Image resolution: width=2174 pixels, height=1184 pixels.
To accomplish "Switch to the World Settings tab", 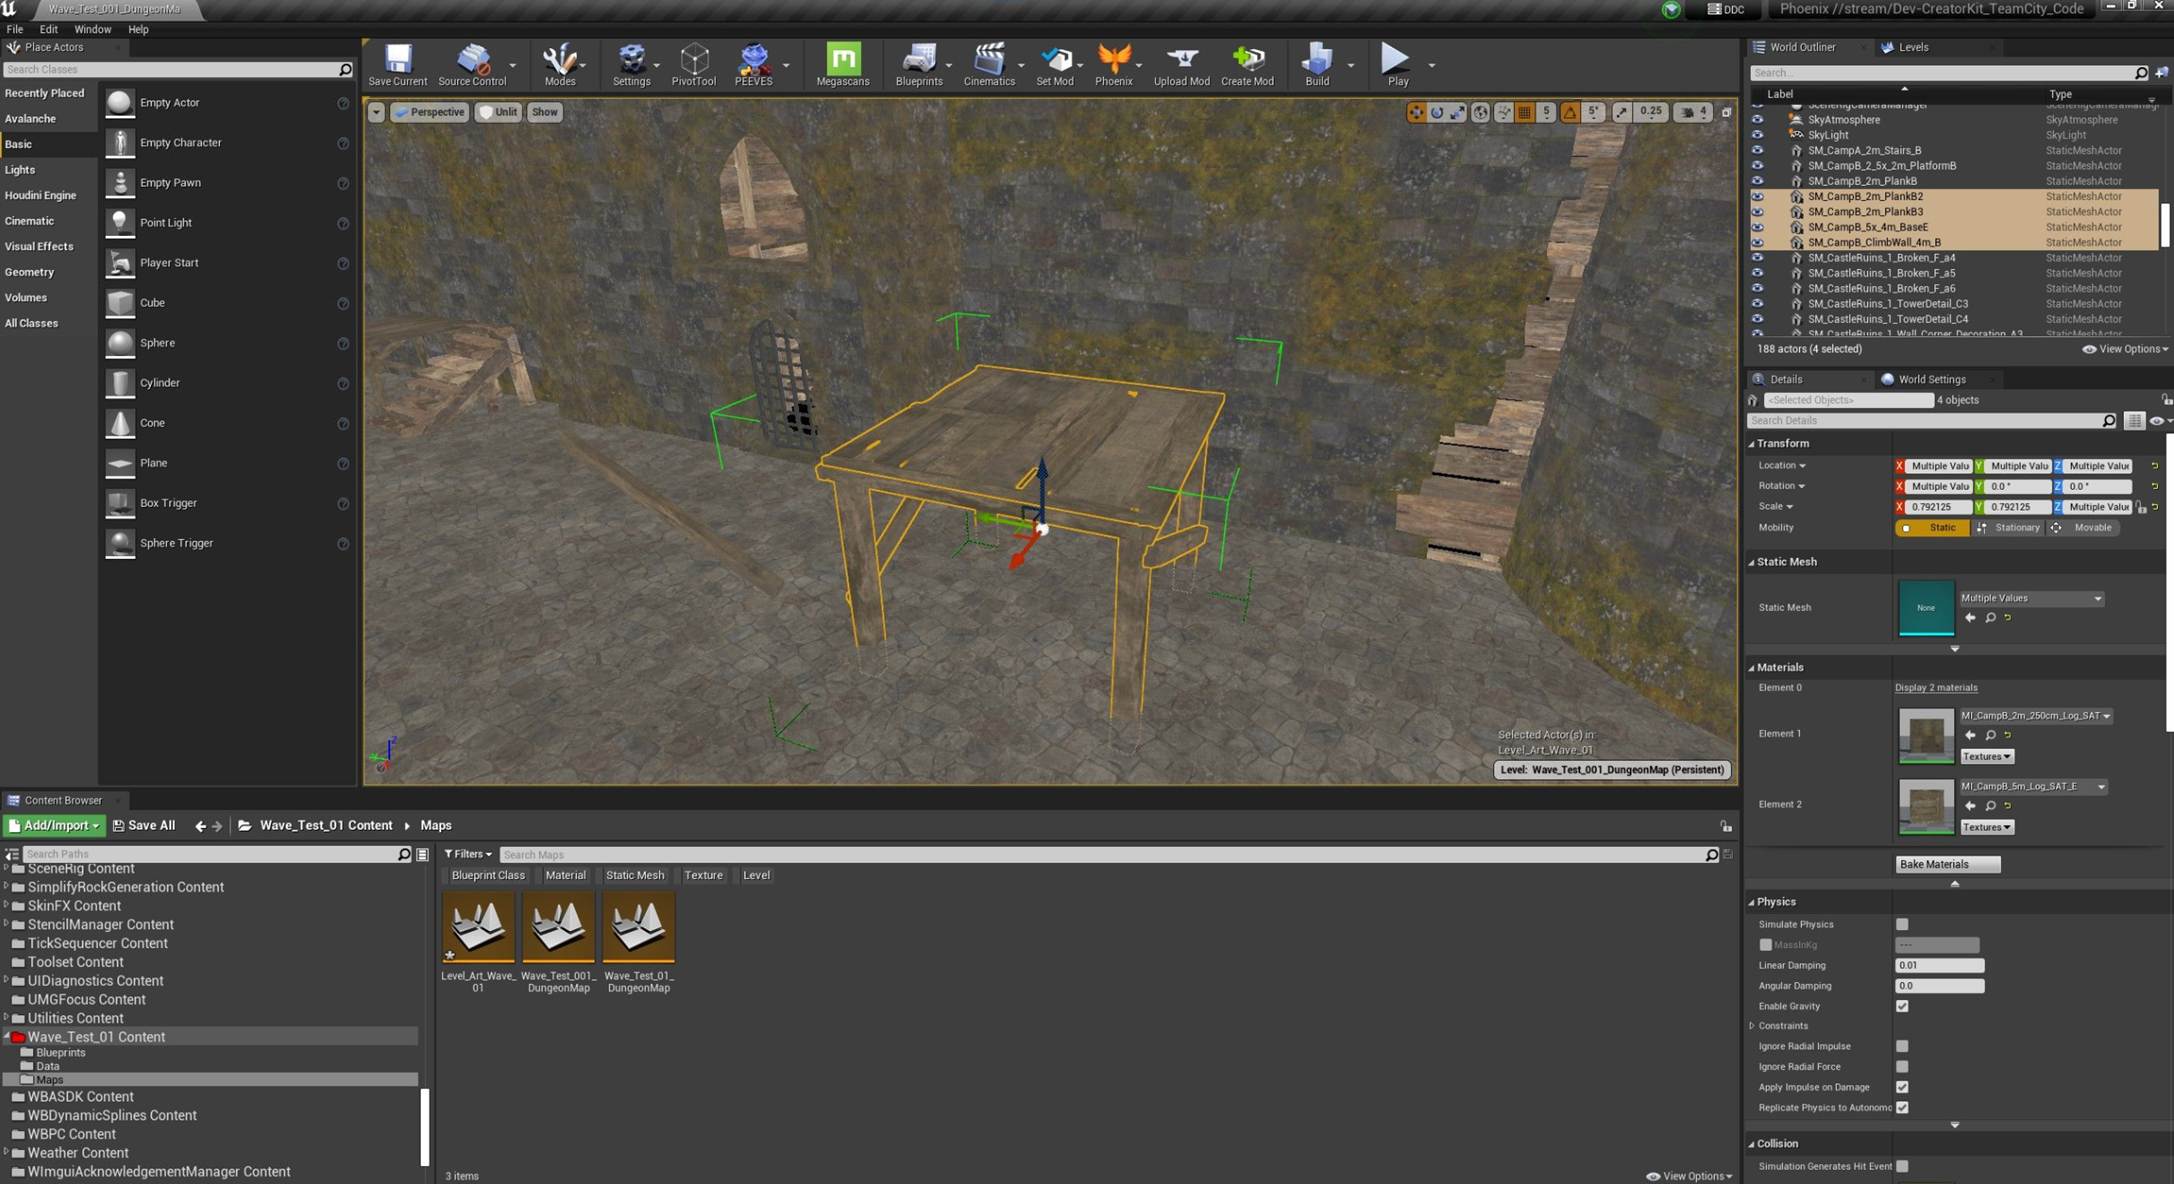I will click(1930, 379).
